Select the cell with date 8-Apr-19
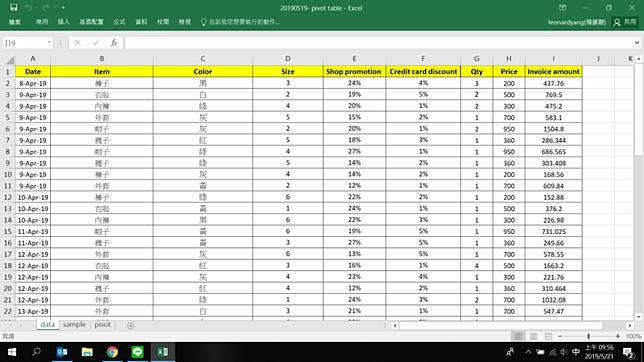The height and width of the screenshot is (362, 644). (x=33, y=83)
